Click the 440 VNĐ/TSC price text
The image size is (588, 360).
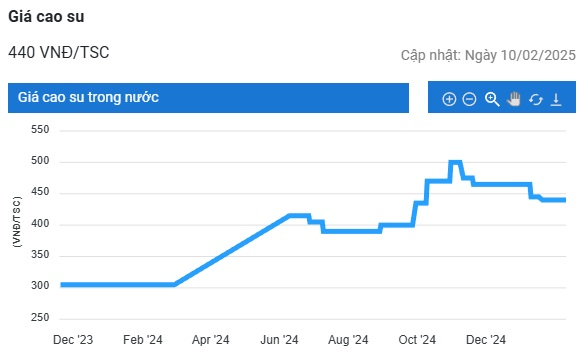tap(58, 52)
